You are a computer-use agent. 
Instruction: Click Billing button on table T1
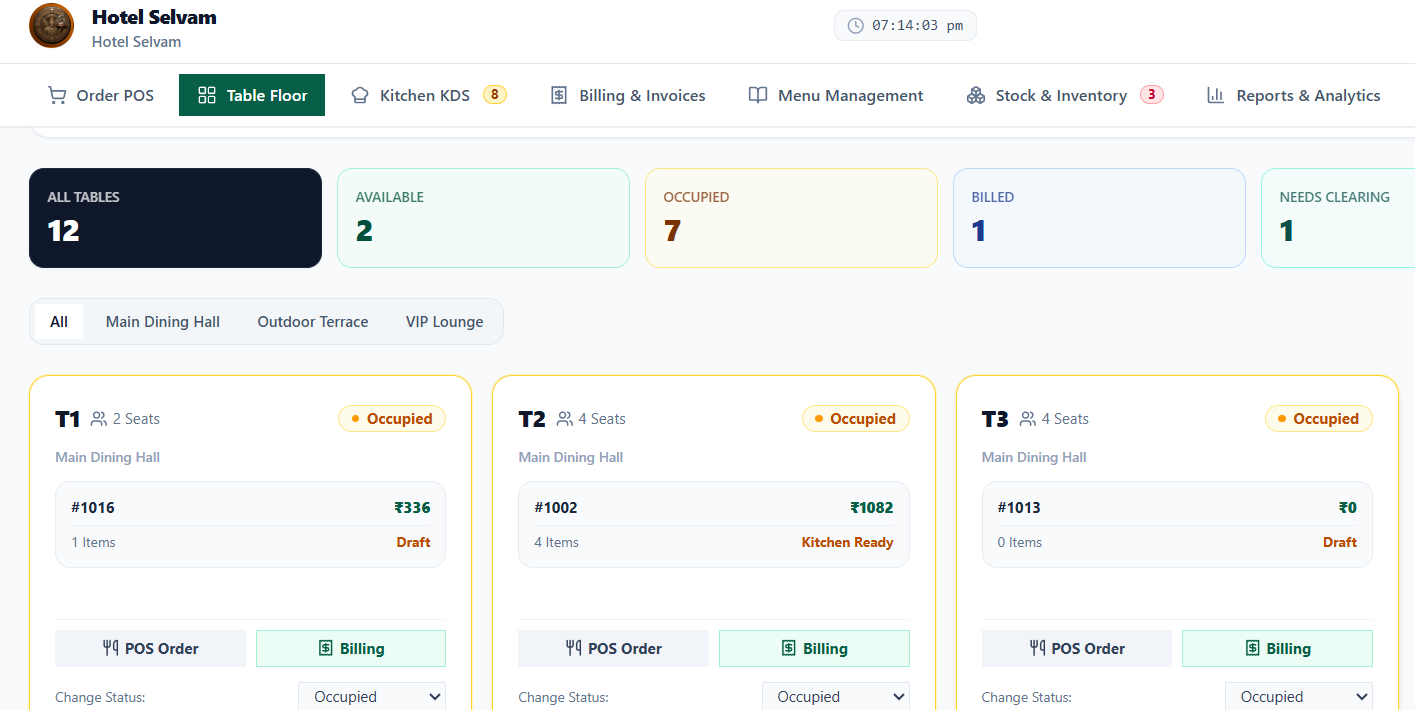(351, 648)
